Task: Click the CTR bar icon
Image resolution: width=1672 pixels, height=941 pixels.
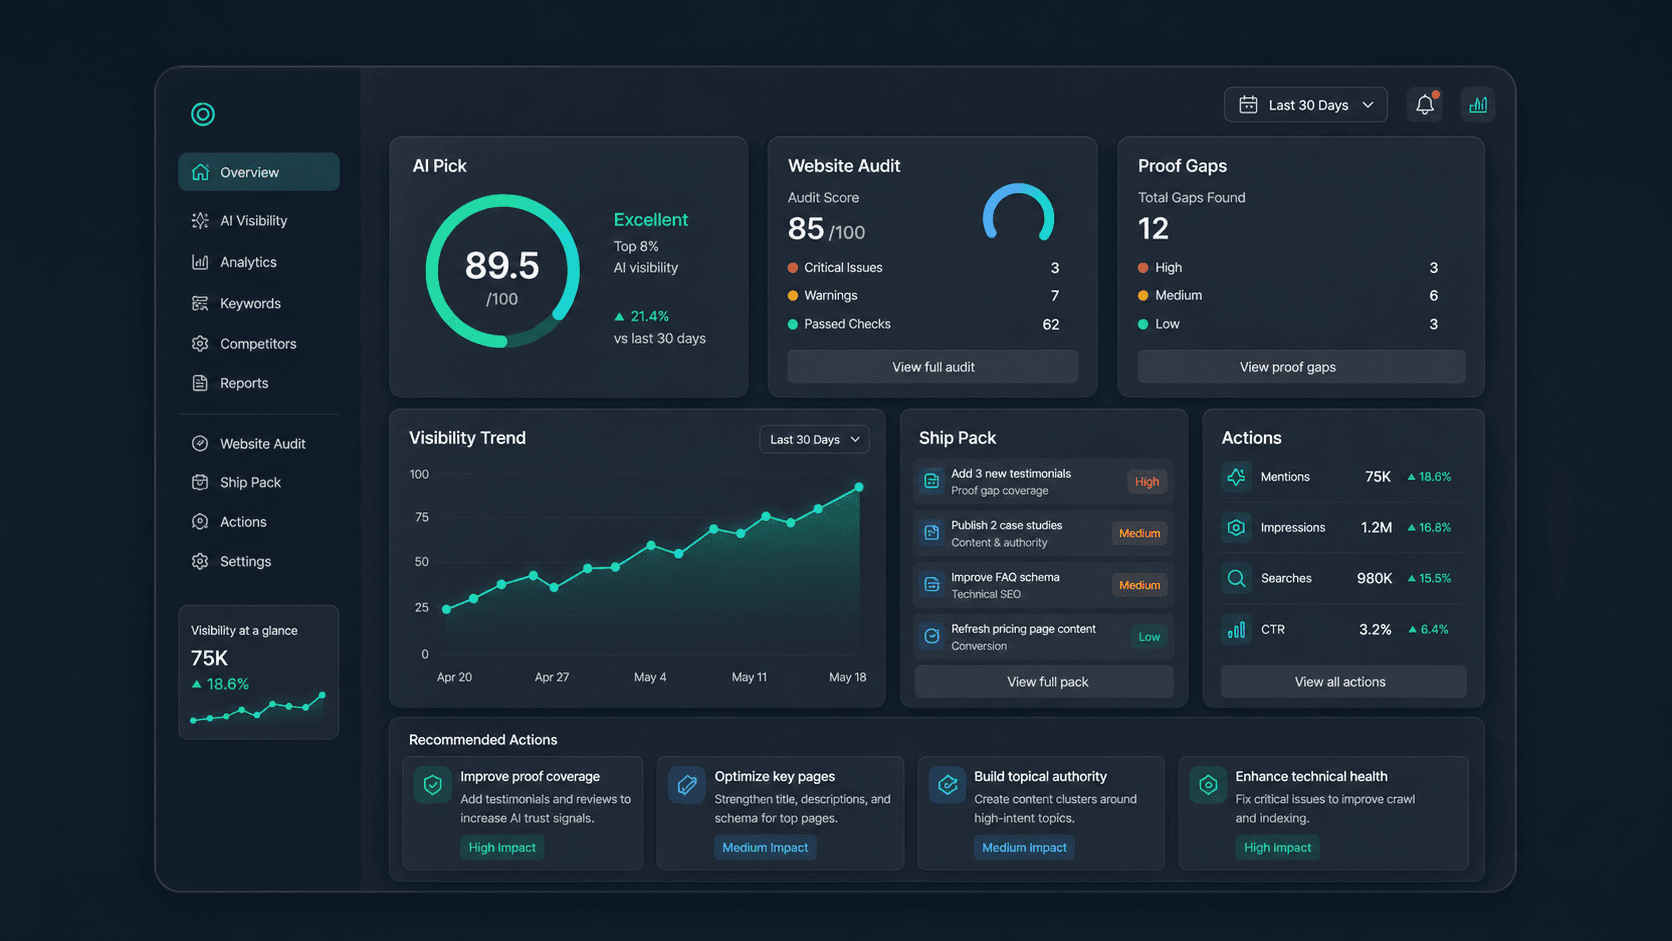Action: click(1236, 629)
